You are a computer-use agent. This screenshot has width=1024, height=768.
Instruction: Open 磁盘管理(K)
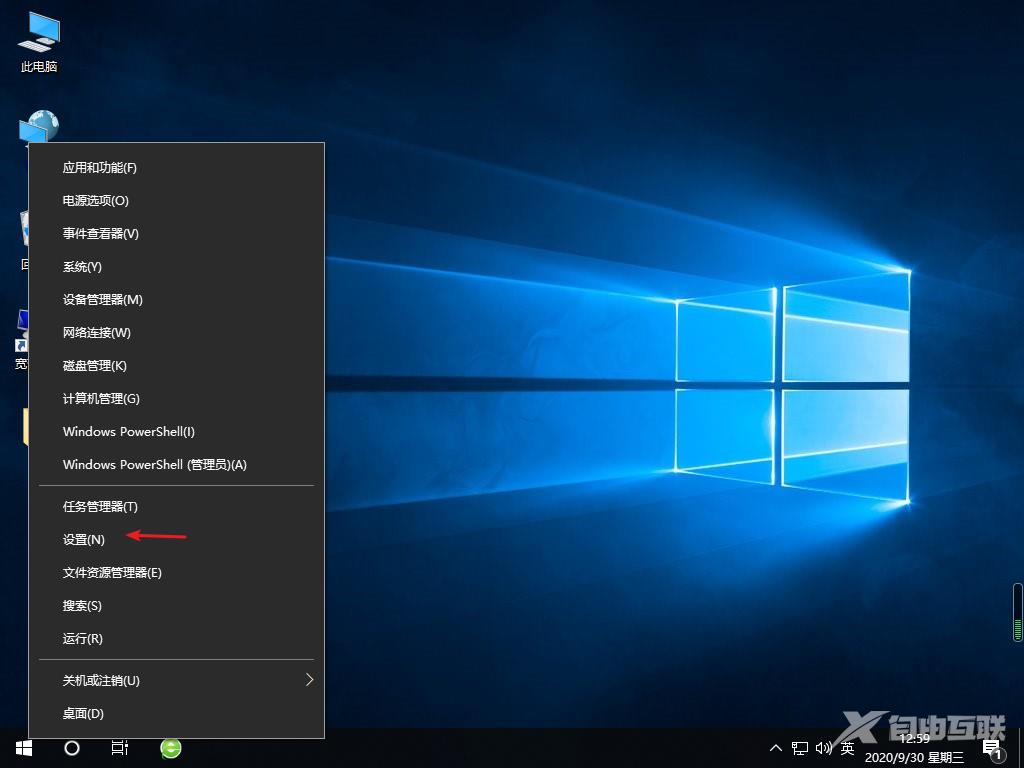176,366
